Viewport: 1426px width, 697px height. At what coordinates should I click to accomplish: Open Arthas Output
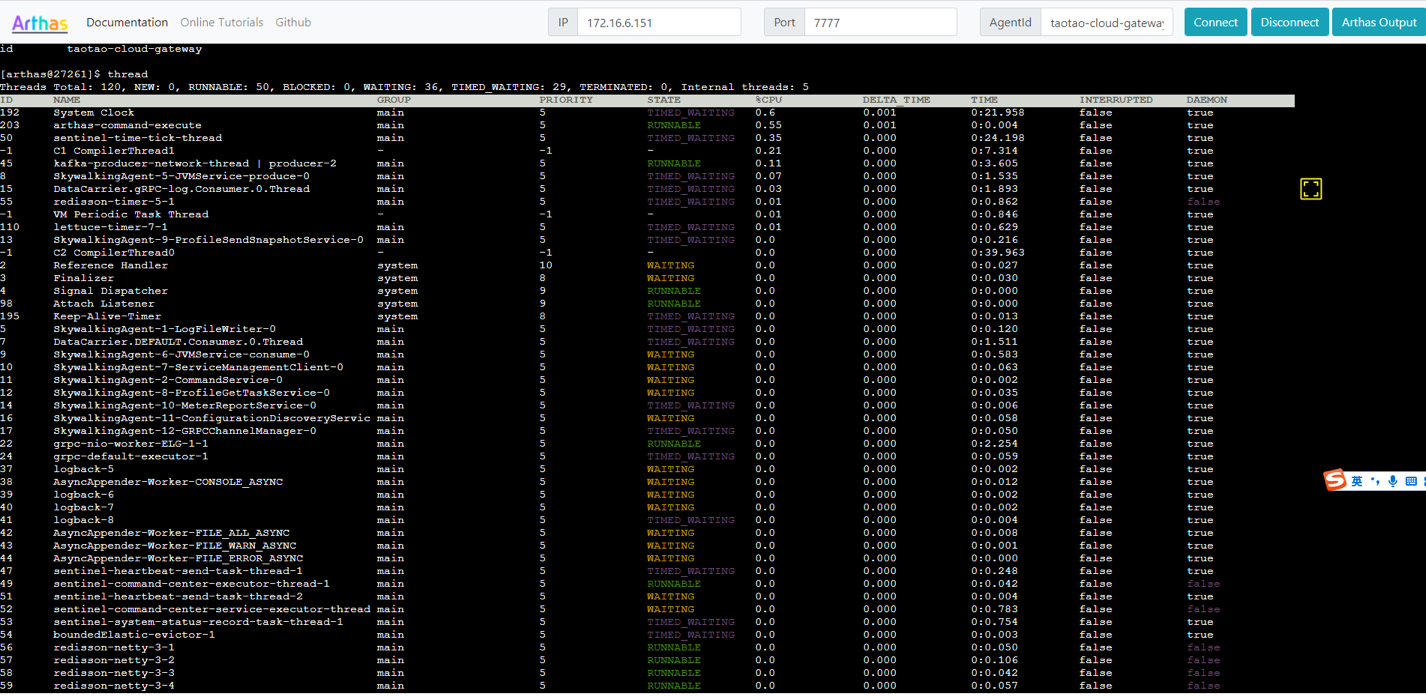click(1379, 22)
